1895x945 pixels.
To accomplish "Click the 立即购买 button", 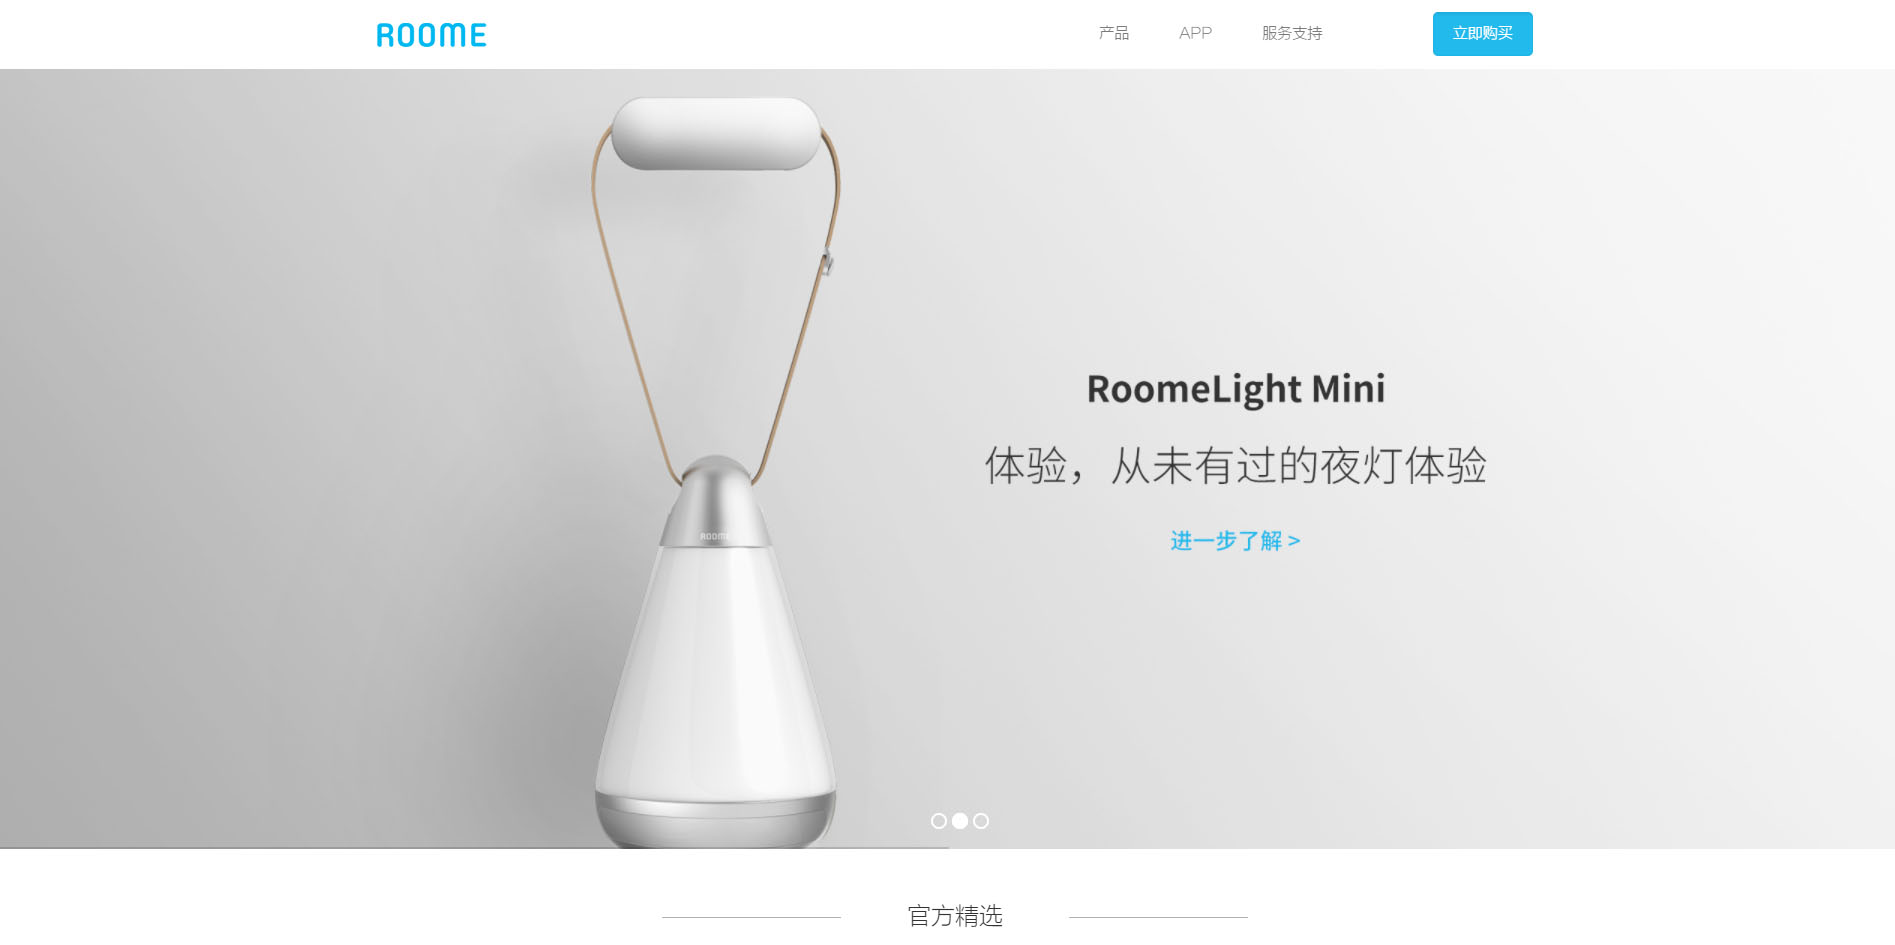I will (x=1482, y=34).
